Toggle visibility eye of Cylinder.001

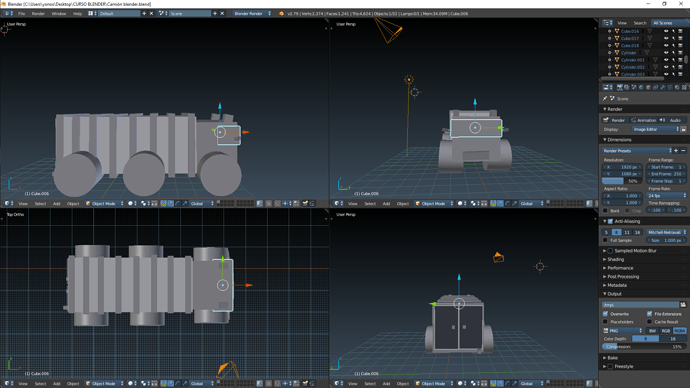tap(666, 60)
